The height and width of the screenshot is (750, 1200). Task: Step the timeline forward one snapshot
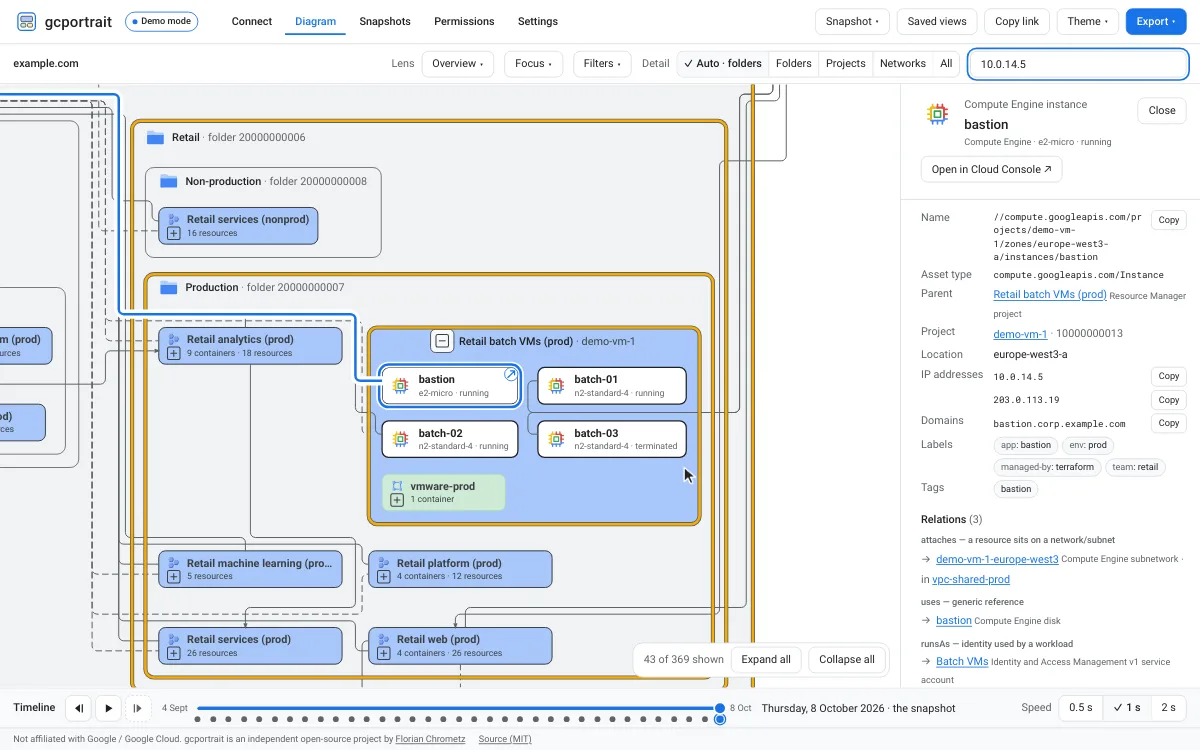tap(138, 708)
